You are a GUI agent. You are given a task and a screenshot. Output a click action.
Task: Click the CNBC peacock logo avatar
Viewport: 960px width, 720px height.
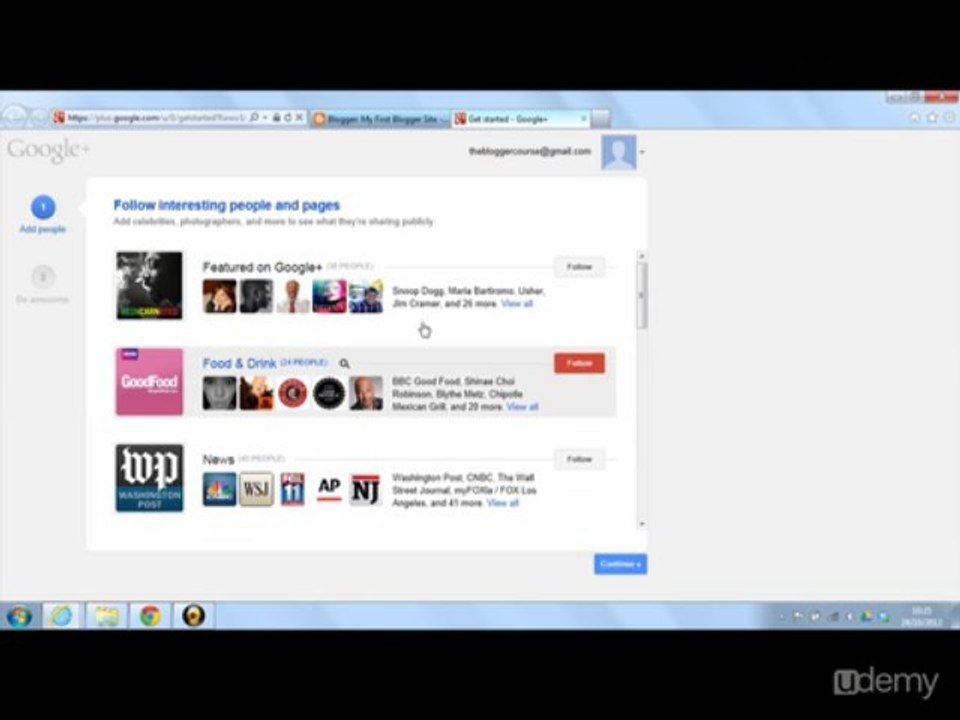(219, 489)
